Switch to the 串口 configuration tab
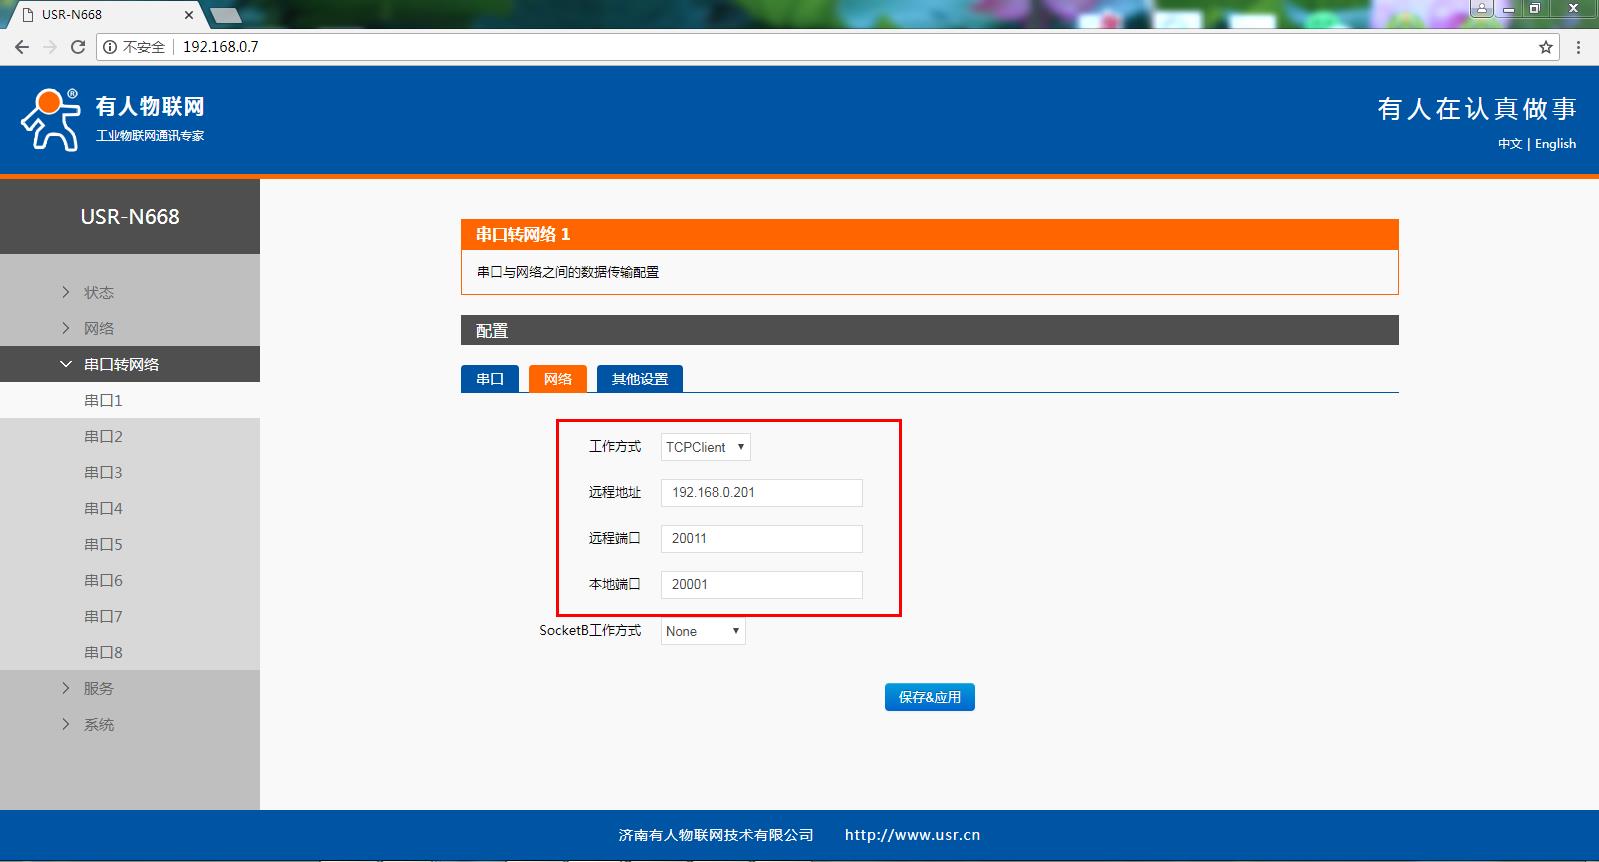The width and height of the screenshot is (1599, 862). [x=490, y=379]
